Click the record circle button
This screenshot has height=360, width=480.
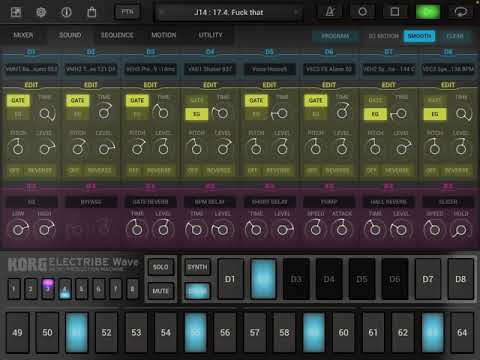point(362,12)
